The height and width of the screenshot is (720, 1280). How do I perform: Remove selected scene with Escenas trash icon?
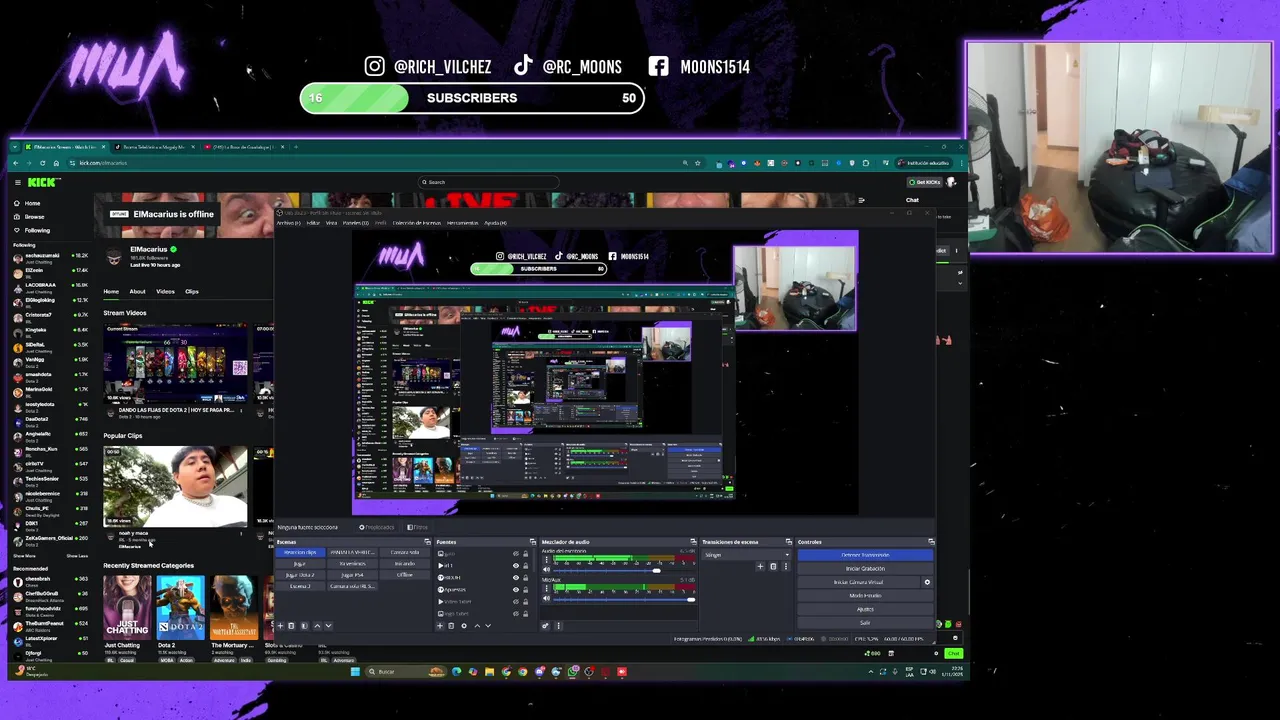click(x=291, y=626)
